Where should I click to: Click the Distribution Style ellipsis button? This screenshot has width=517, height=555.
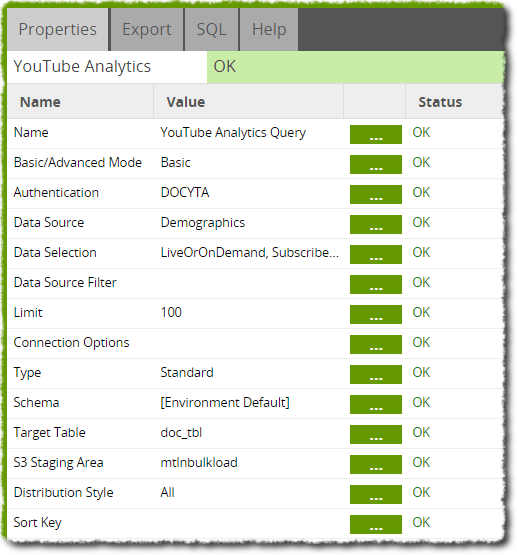pos(376,494)
